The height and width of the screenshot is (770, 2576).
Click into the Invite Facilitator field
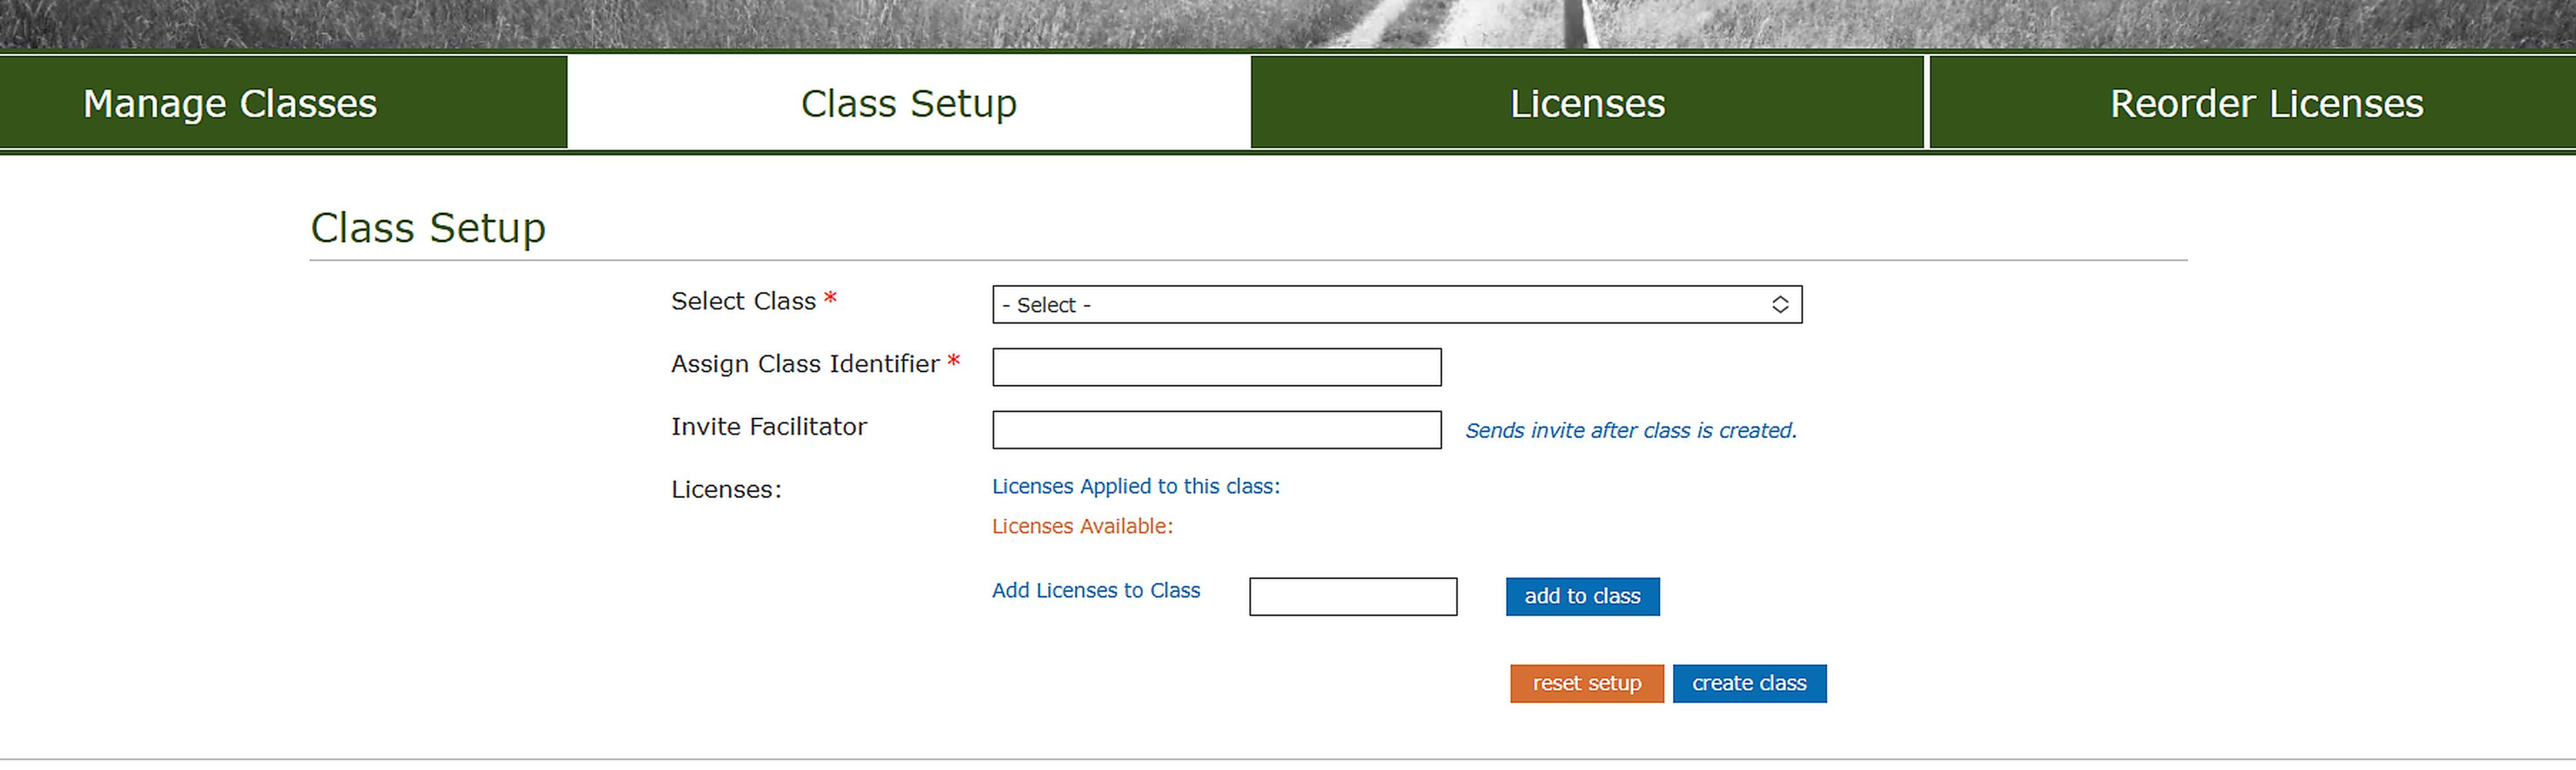pyautogui.click(x=1216, y=430)
